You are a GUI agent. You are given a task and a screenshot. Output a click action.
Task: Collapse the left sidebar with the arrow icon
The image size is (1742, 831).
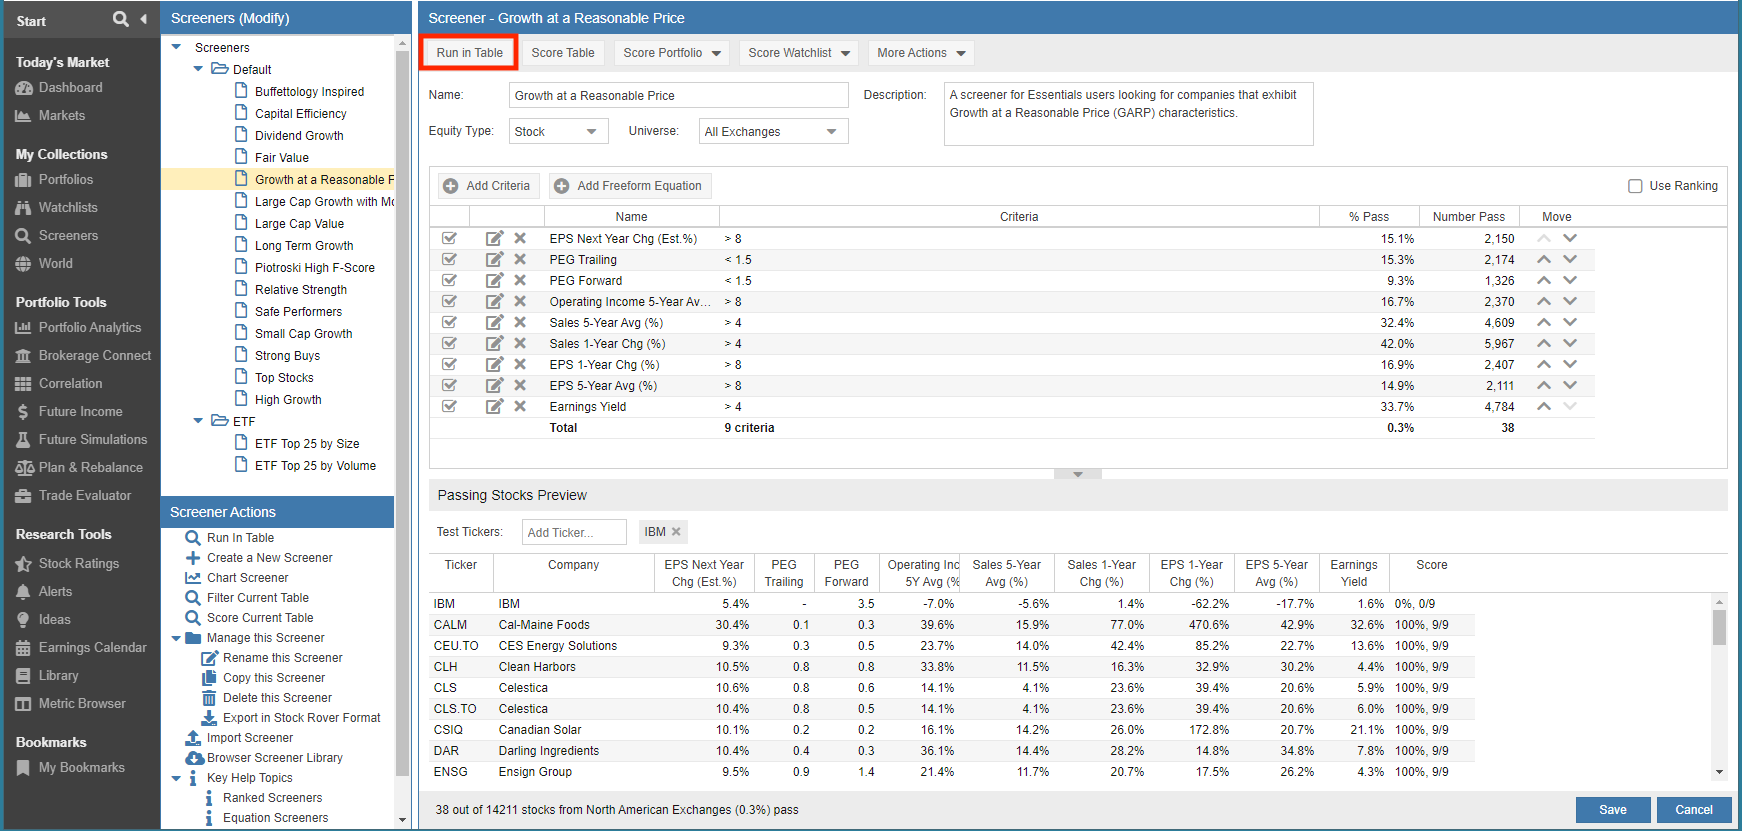[143, 19]
